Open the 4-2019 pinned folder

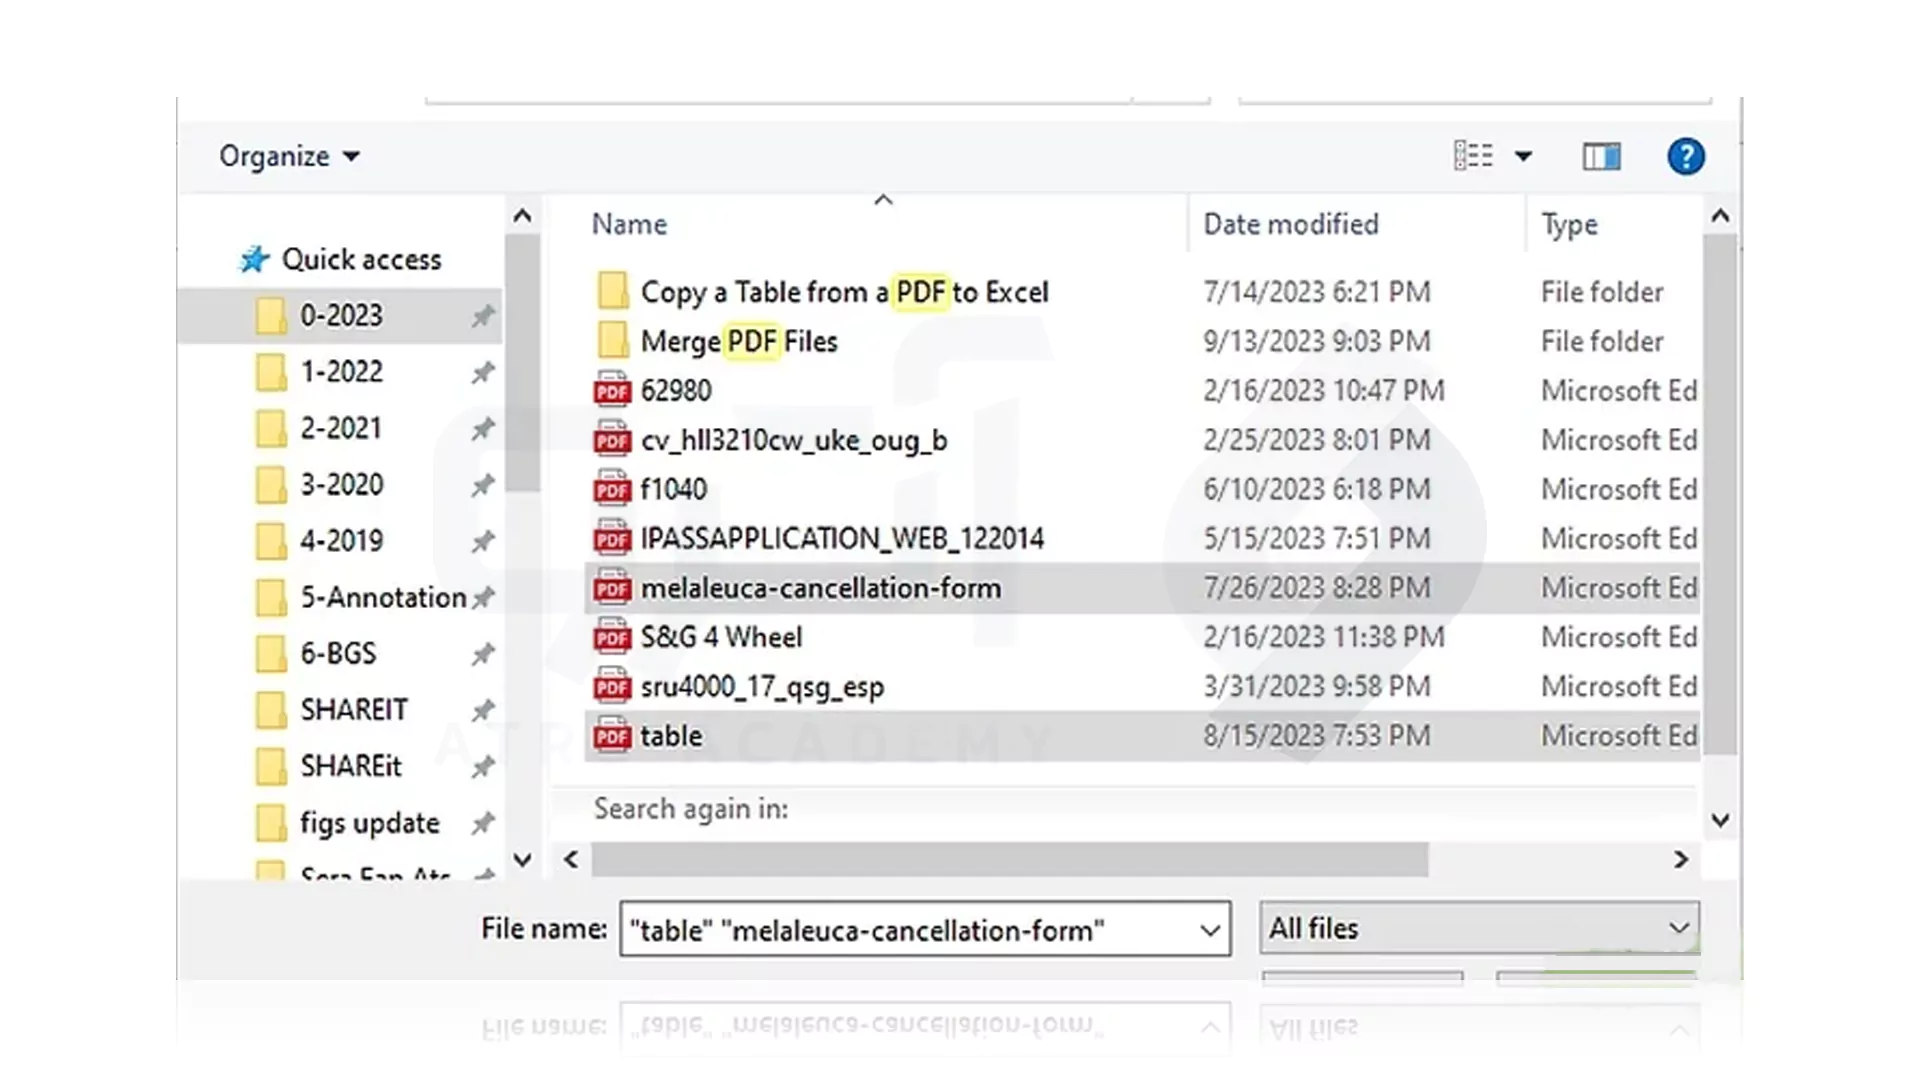coord(341,540)
